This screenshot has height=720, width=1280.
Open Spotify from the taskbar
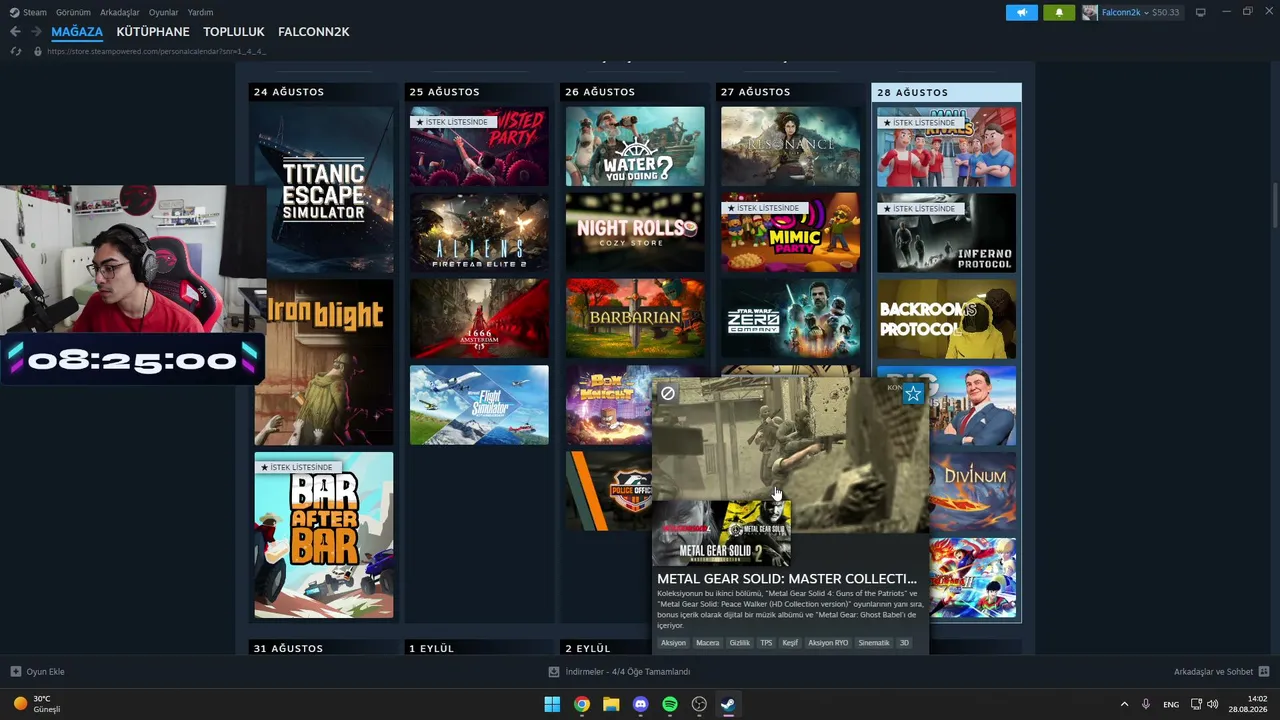(670, 704)
